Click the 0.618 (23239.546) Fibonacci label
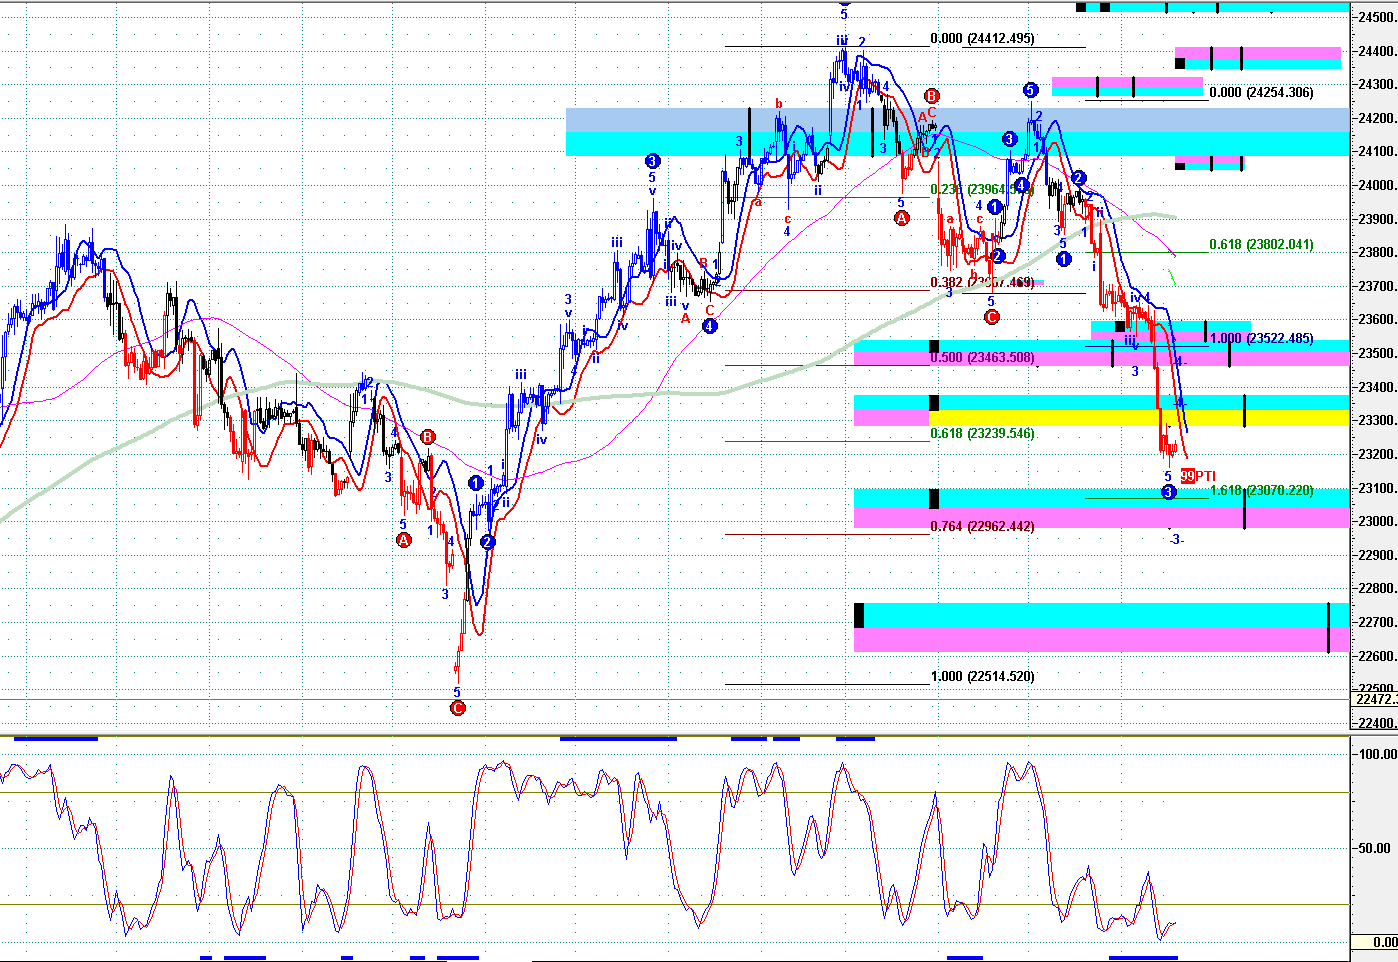 (982, 434)
